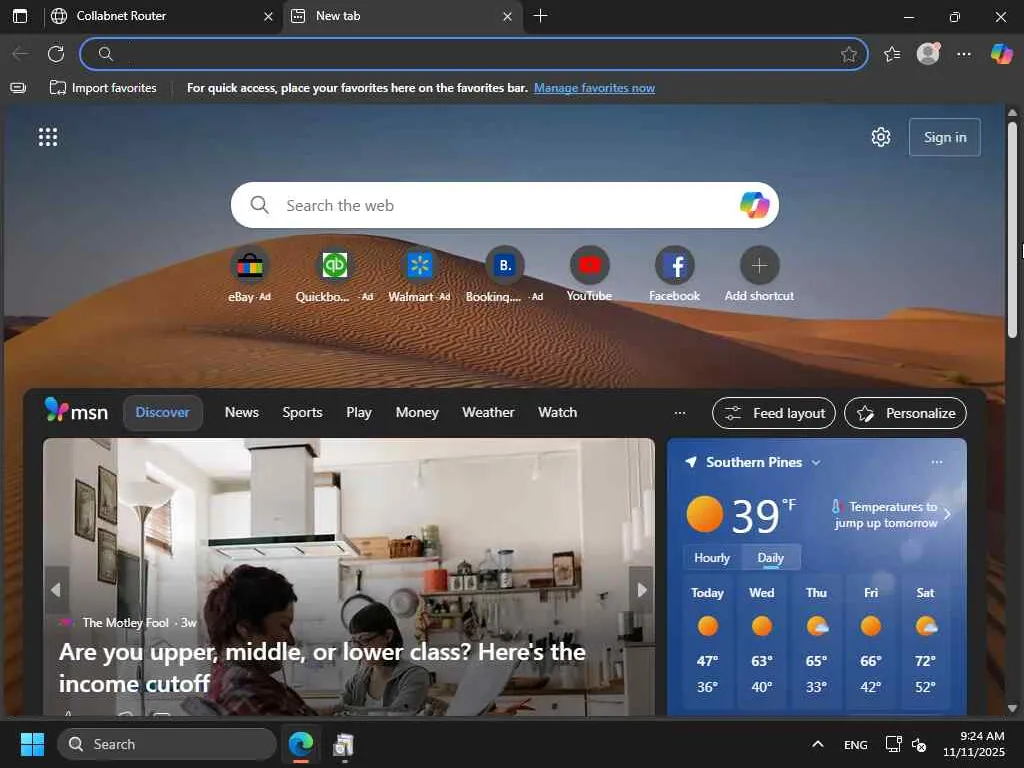Click Import favorites
This screenshot has height=768, width=1024.
coord(103,88)
